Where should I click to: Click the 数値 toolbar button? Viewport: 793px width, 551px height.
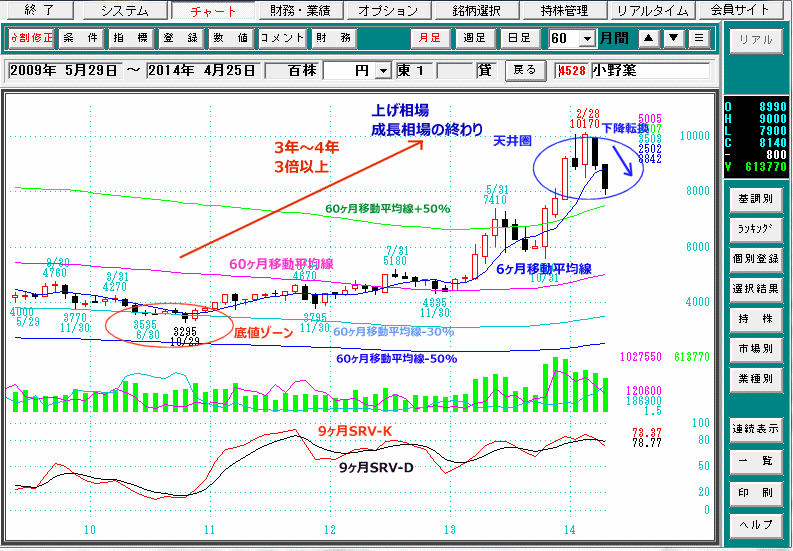click(232, 38)
